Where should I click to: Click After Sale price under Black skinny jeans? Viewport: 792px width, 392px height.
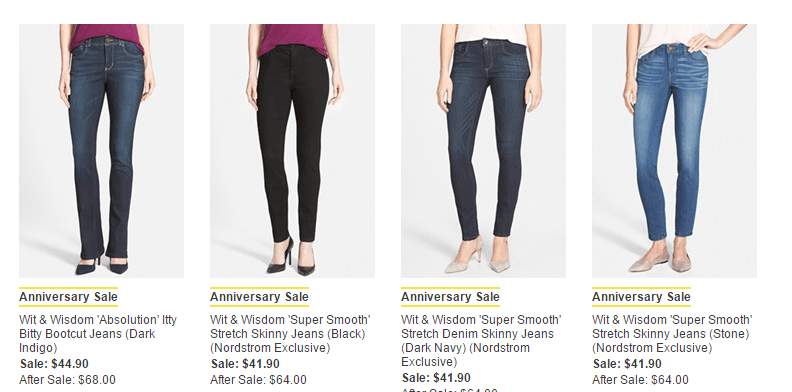(258, 380)
